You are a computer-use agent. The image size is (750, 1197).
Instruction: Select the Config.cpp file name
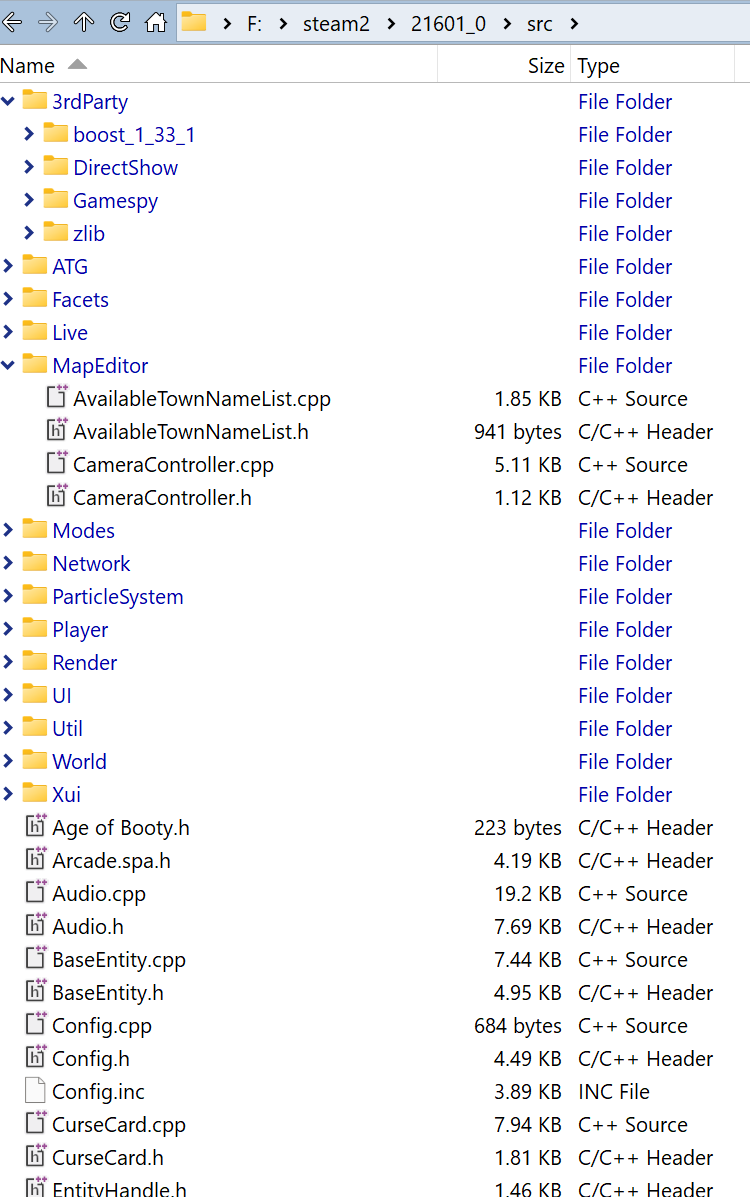pos(102,1025)
